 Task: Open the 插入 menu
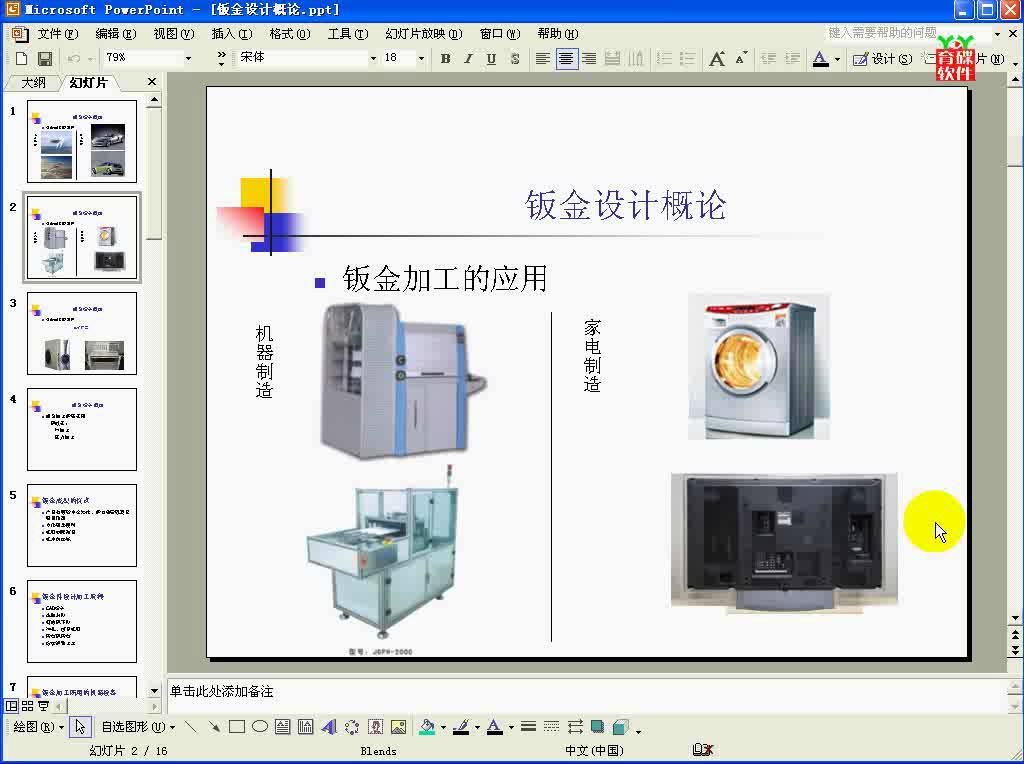click(232, 34)
